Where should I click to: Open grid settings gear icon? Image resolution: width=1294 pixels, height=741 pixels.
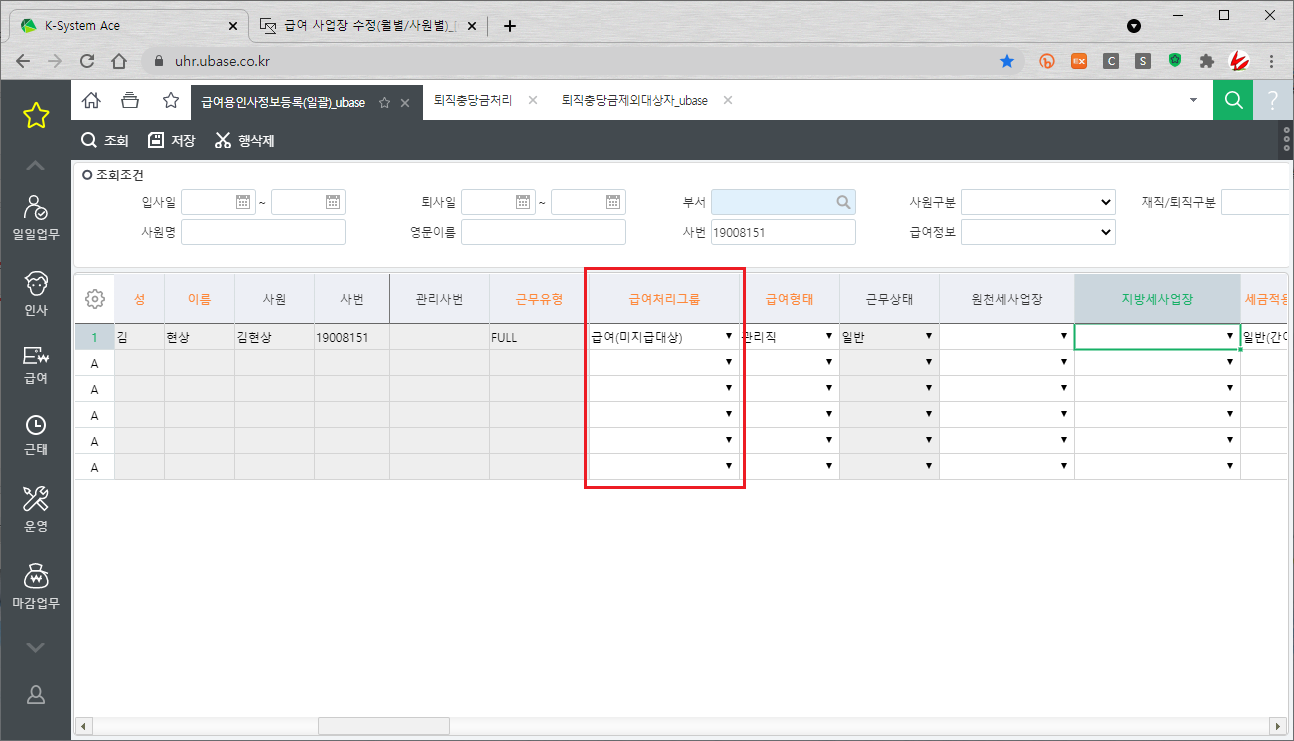click(x=95, y=298)
